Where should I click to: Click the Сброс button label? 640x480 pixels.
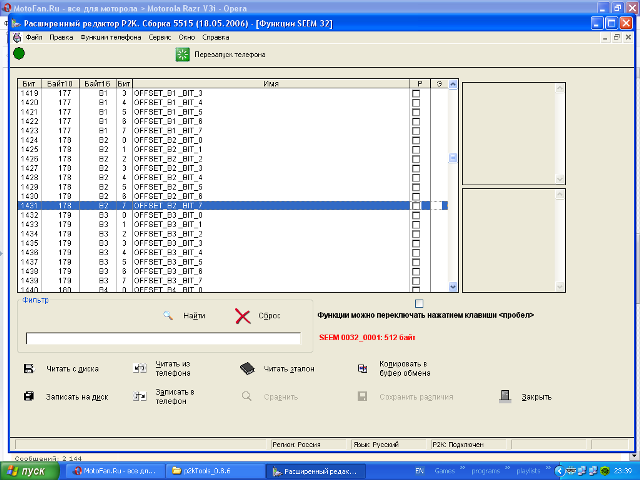pyautogui.click(x=269, y=316)
